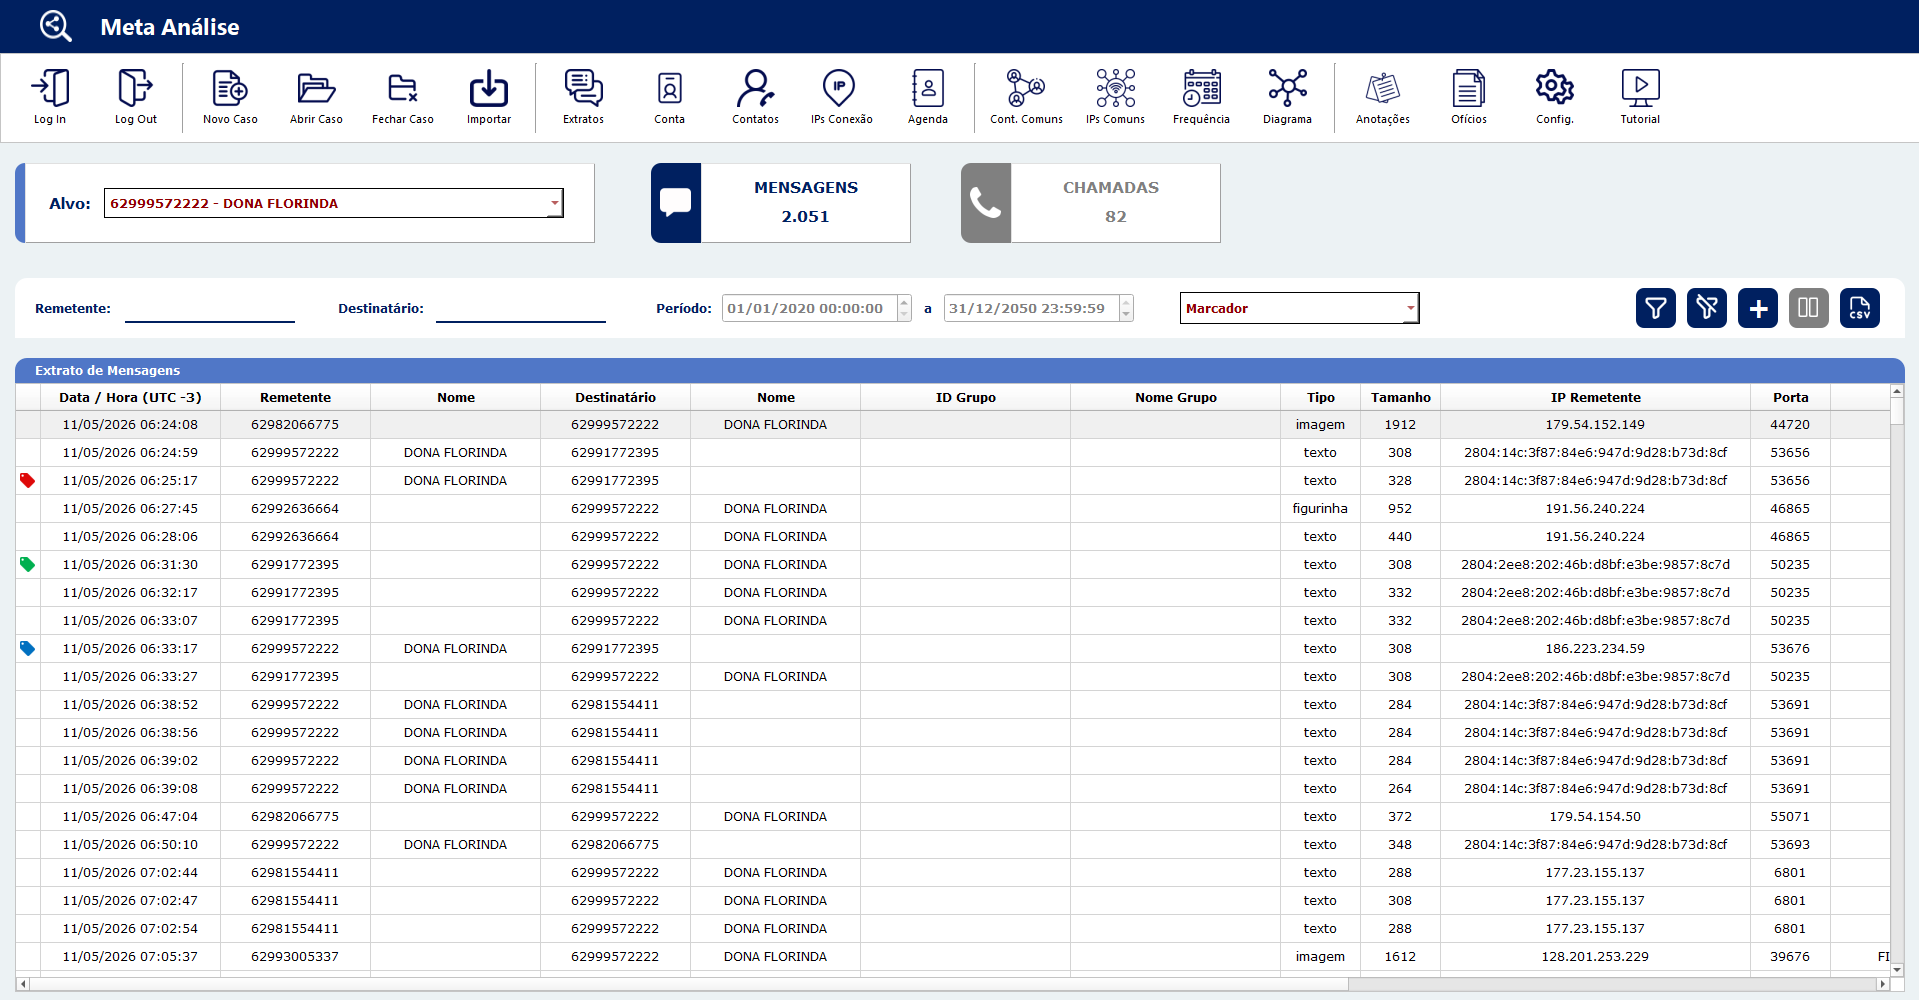Select the CHAMADAS 82 tab
This screenshot has height=1000, width=1919.
pyautogui.click(x=1091, y=203)
